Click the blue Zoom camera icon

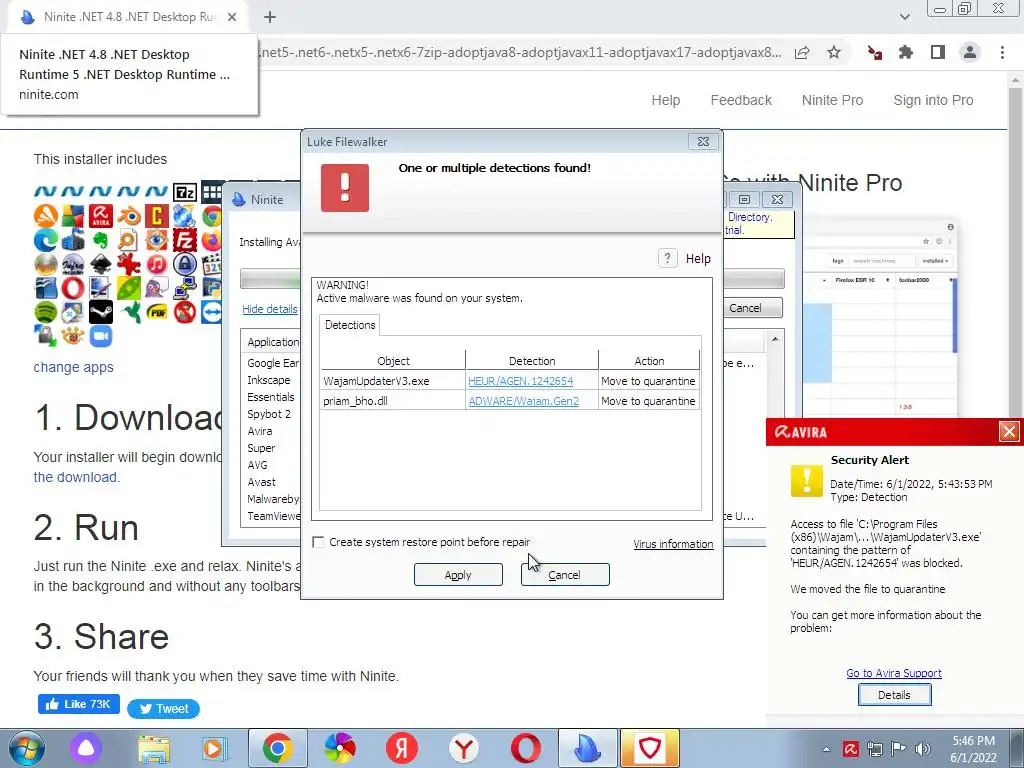[101, 336]
